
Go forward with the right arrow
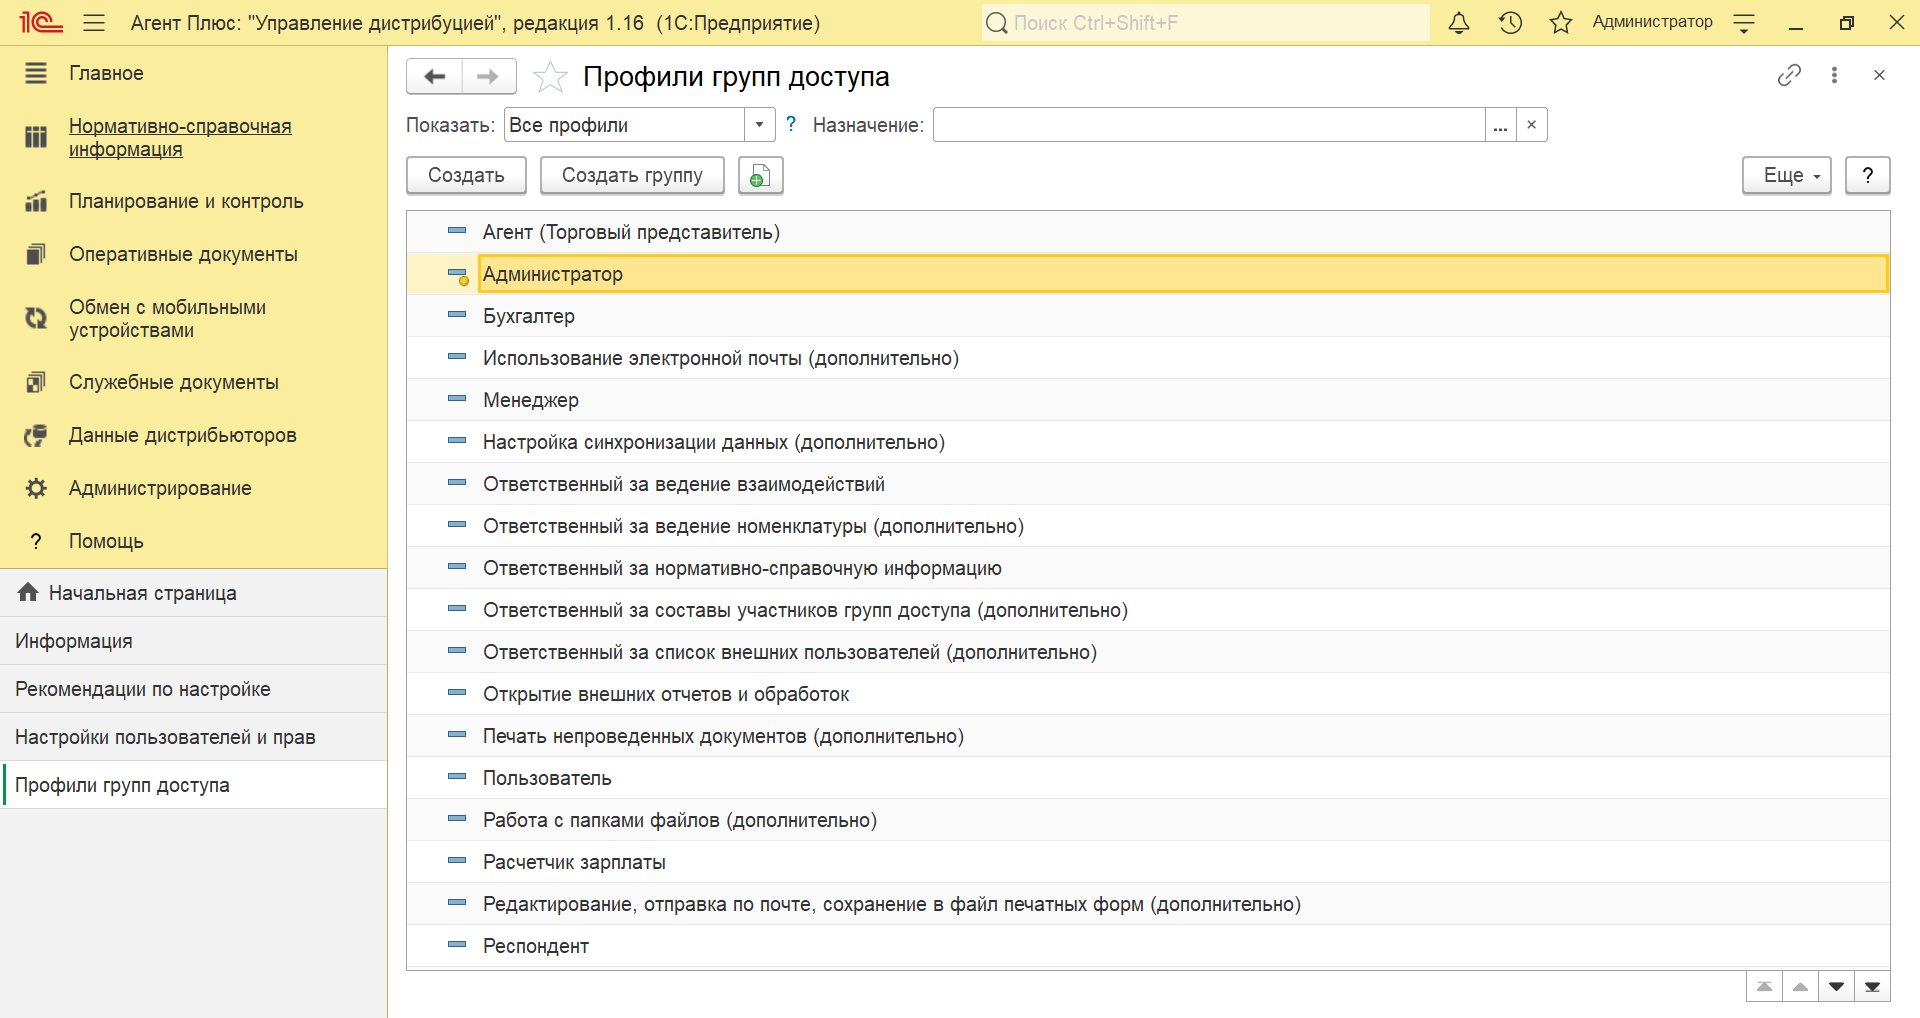tap(488, 76)
